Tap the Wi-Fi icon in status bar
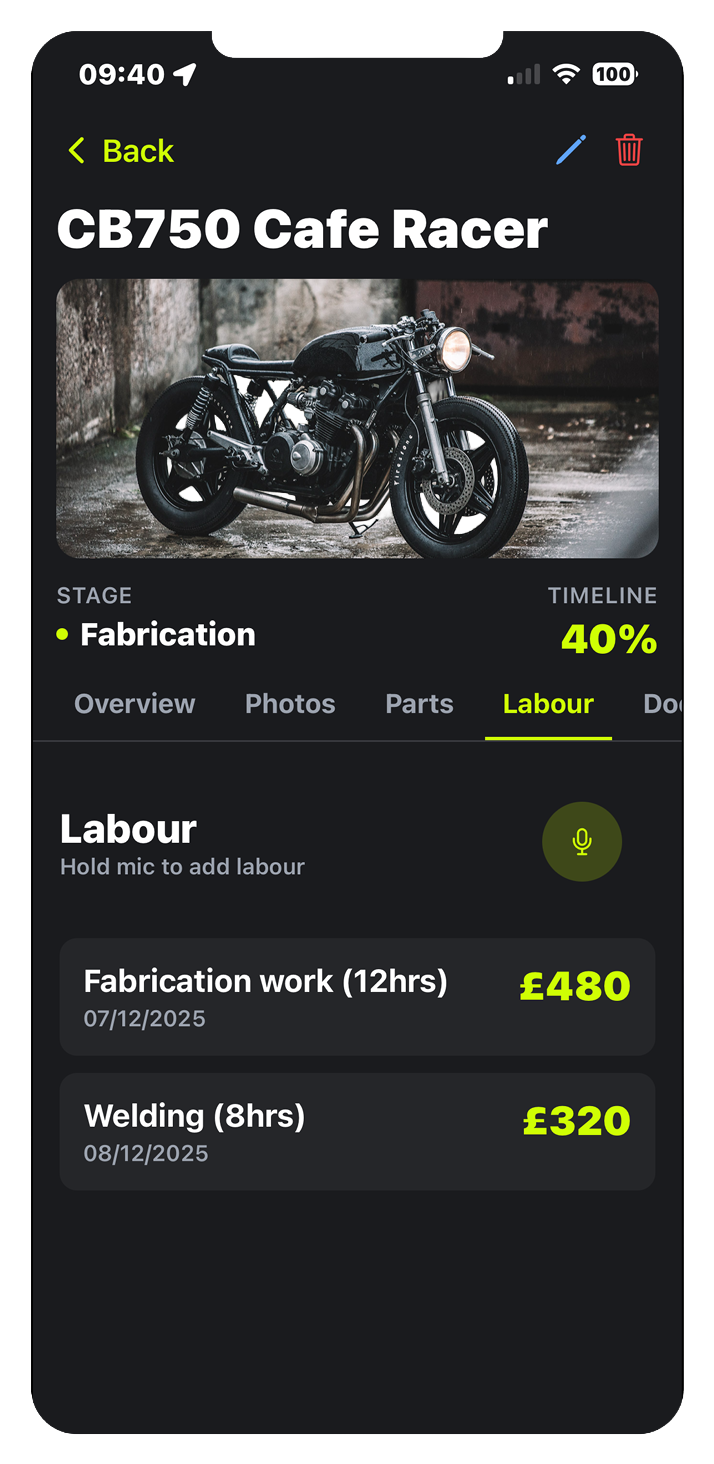Viewport: 714px width, 1464px height. tap(567, 74)
